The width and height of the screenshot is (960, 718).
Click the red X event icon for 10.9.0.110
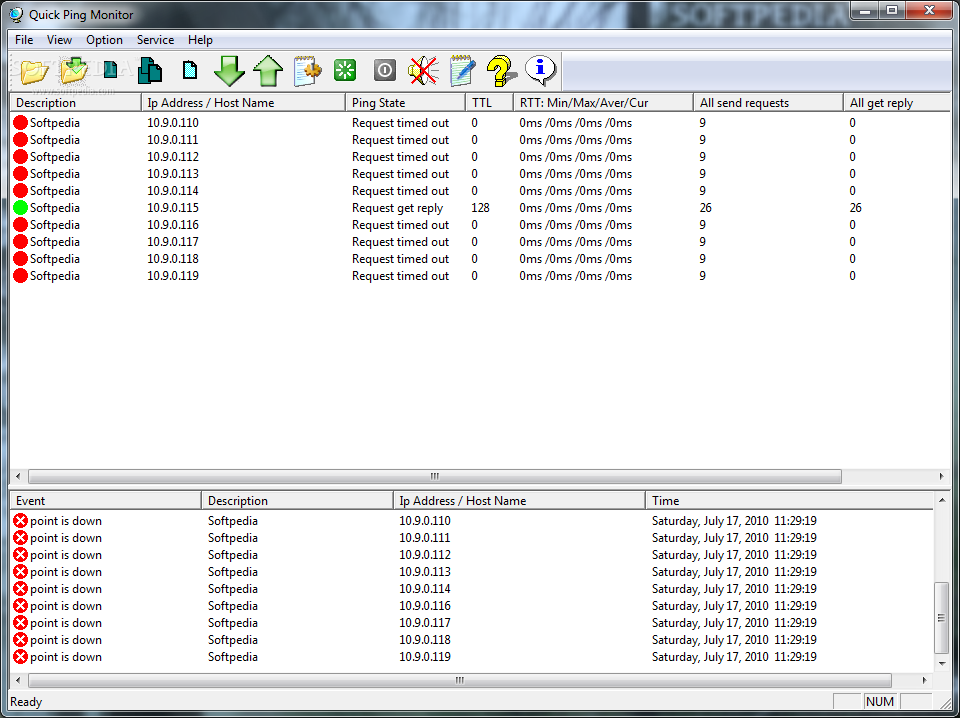pos(21,521)
